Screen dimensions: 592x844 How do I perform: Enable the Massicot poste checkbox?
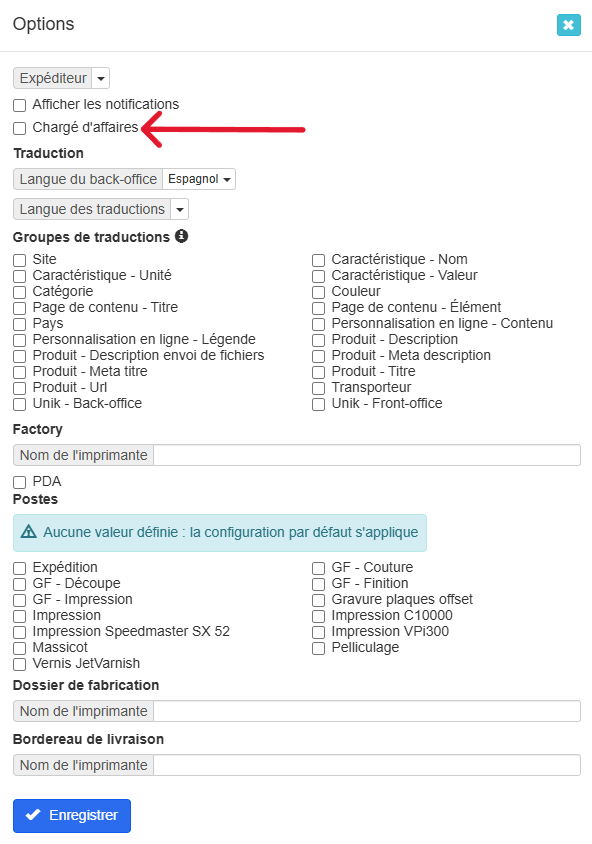[20, 648]
